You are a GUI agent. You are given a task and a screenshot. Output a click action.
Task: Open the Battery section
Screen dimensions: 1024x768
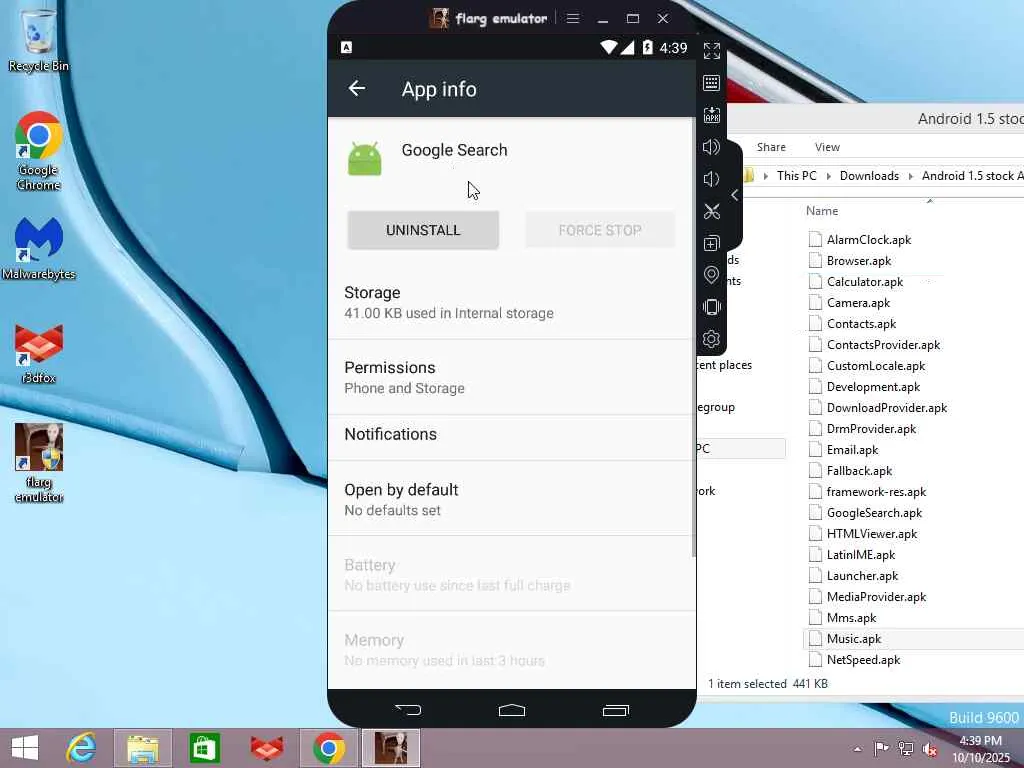click(511, 575)
